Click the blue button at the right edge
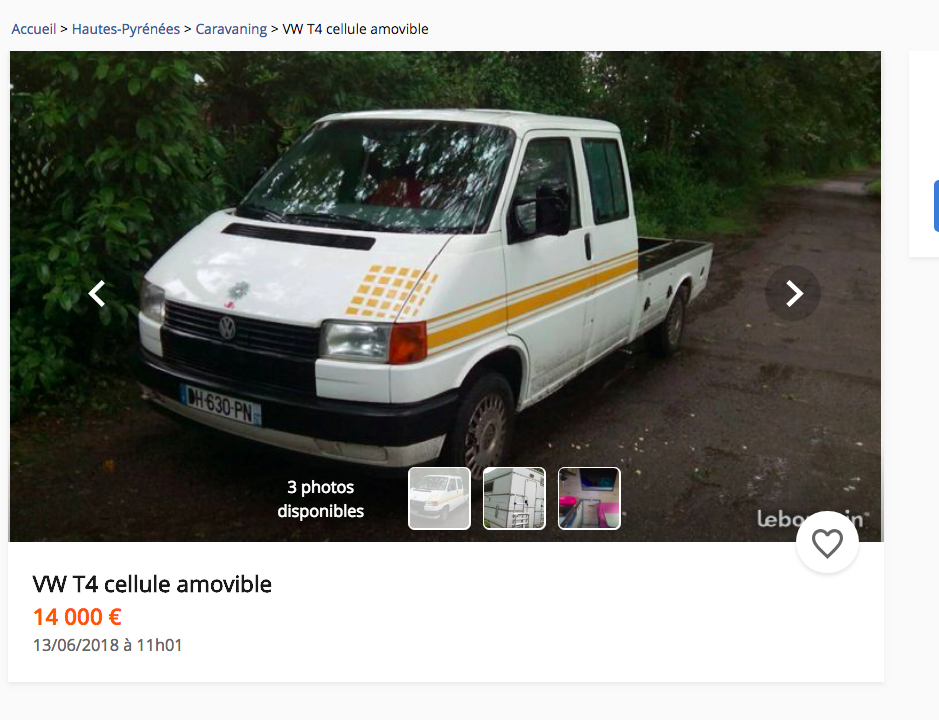This screenshot has height=720, width=939. tap(936, 206)
